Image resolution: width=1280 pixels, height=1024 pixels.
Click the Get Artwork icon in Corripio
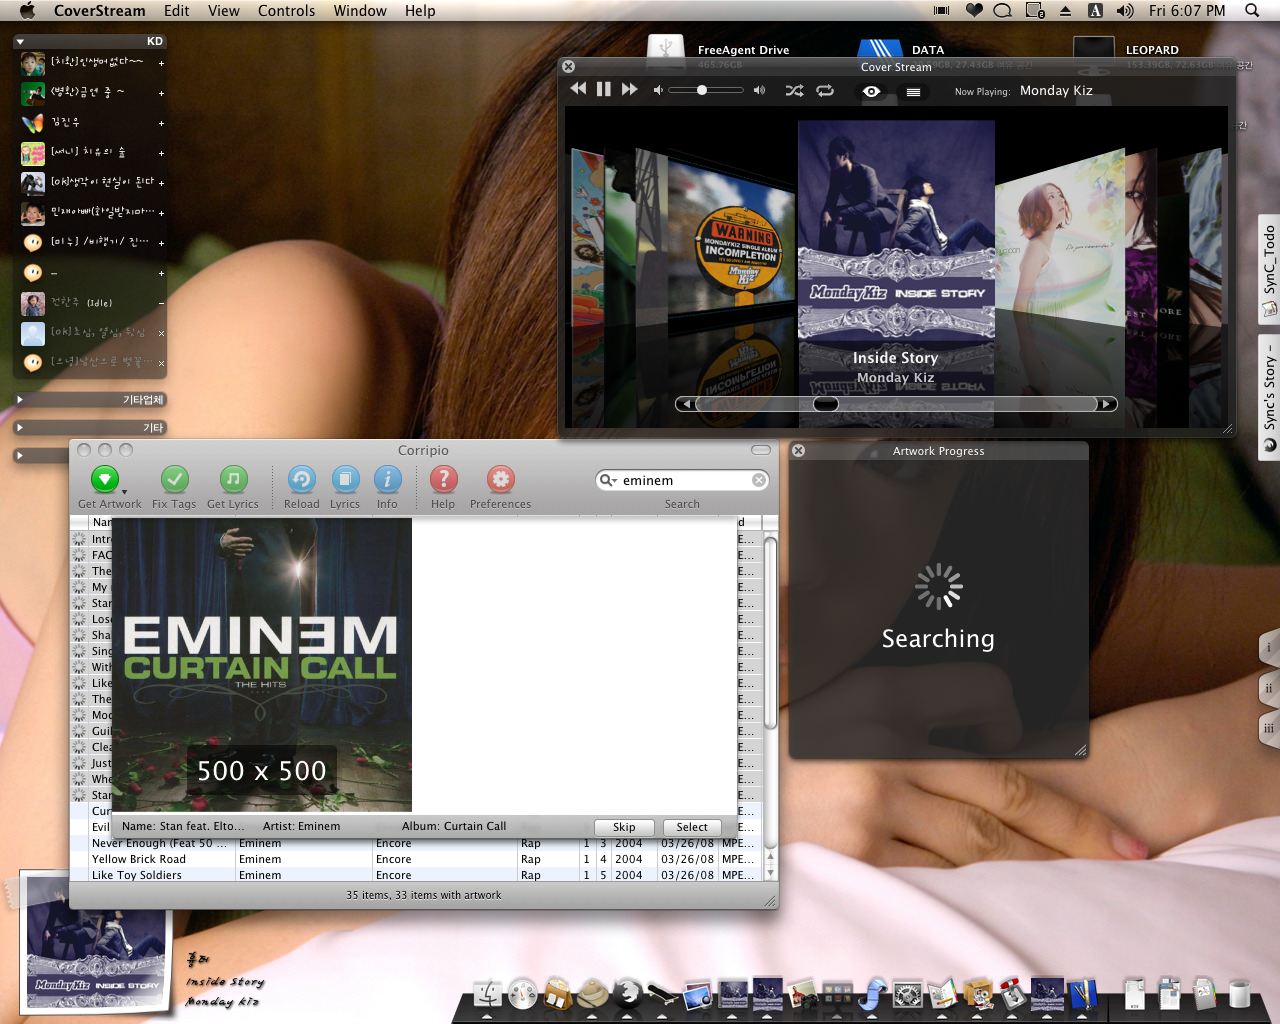104,479
